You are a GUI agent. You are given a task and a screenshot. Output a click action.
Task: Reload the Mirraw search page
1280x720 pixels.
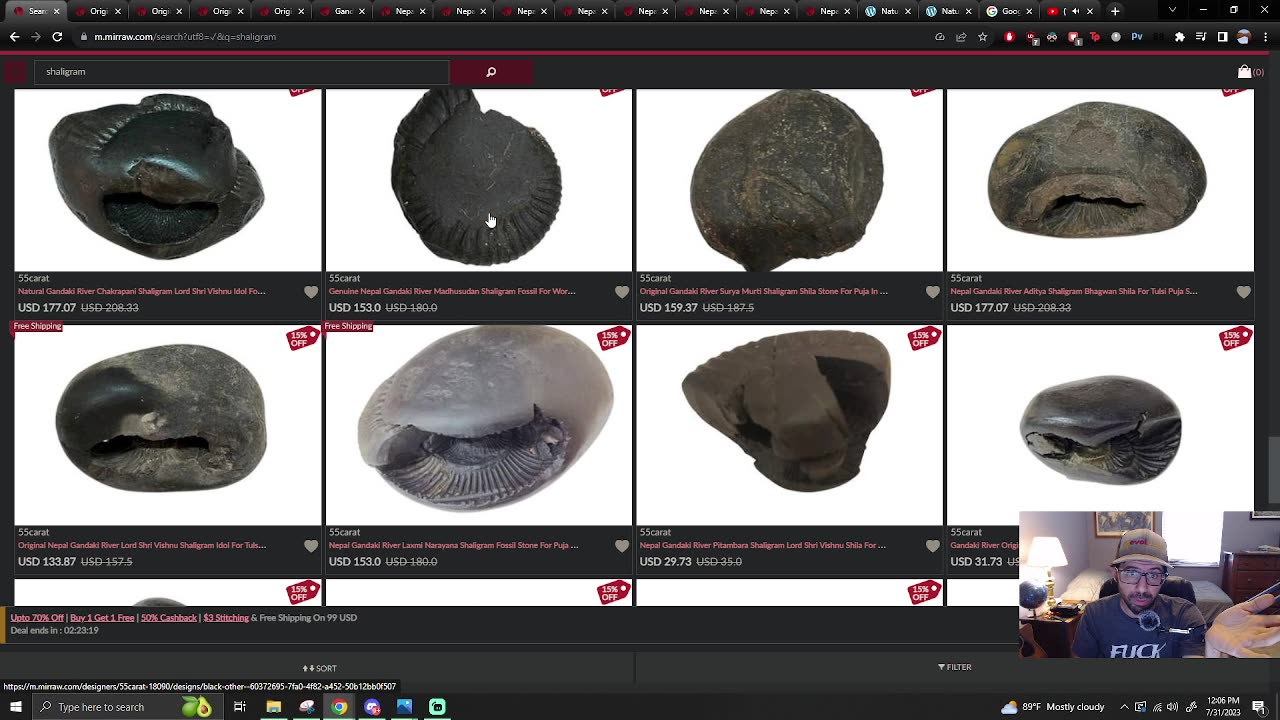click(x=57, y=37)
